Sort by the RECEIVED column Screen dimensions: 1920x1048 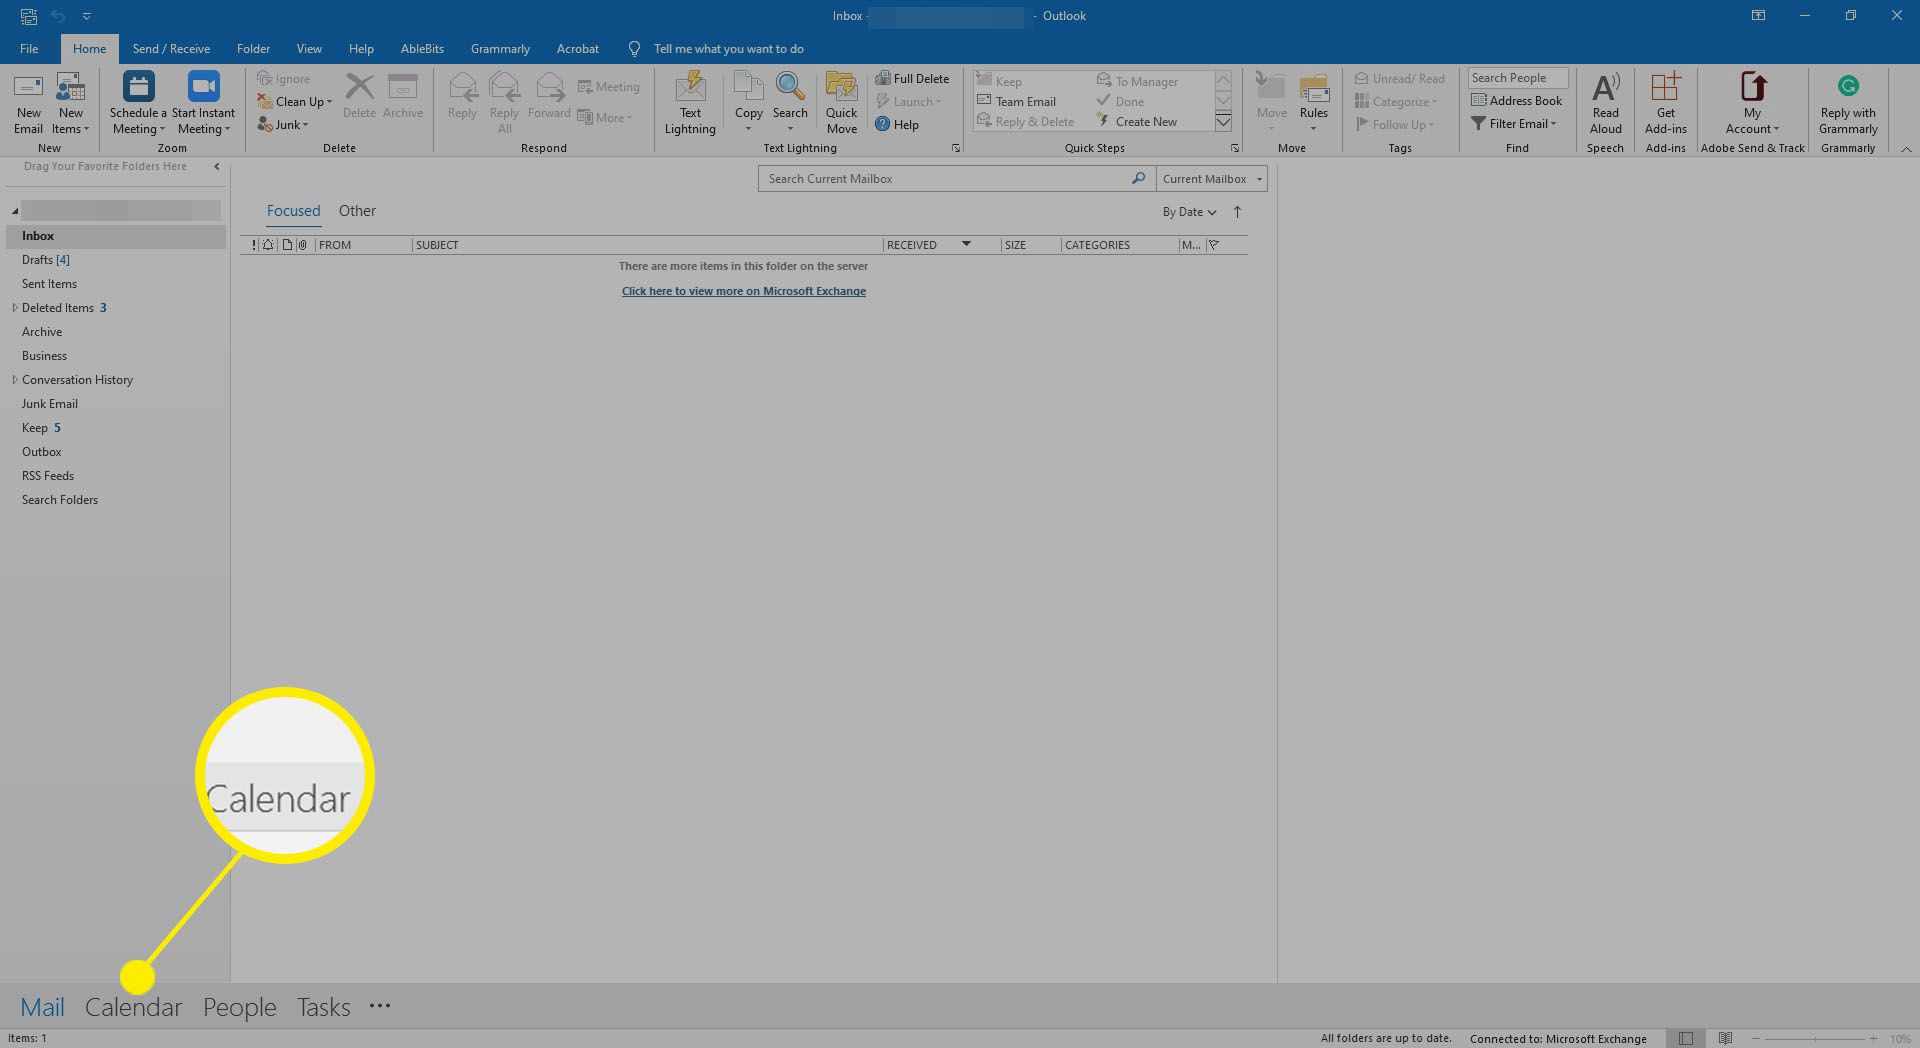941,244
